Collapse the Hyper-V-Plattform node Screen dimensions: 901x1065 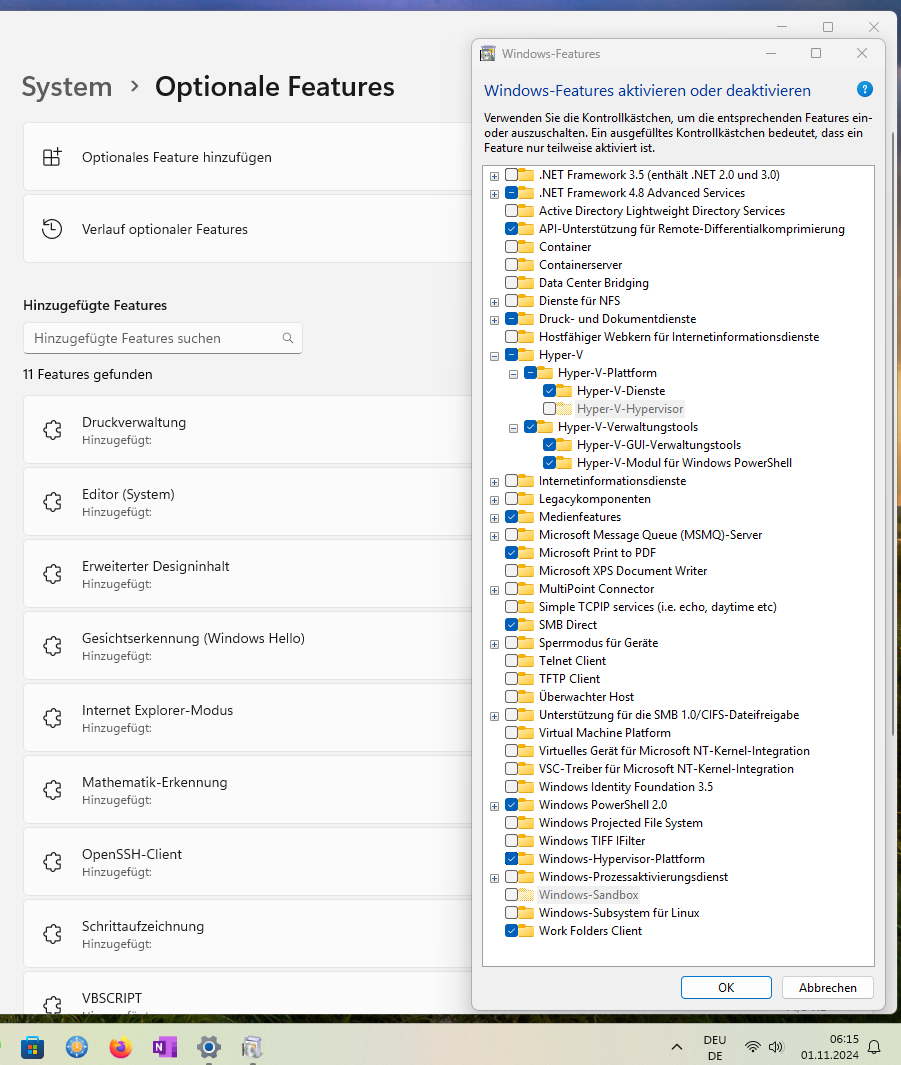tap(513, 374)
